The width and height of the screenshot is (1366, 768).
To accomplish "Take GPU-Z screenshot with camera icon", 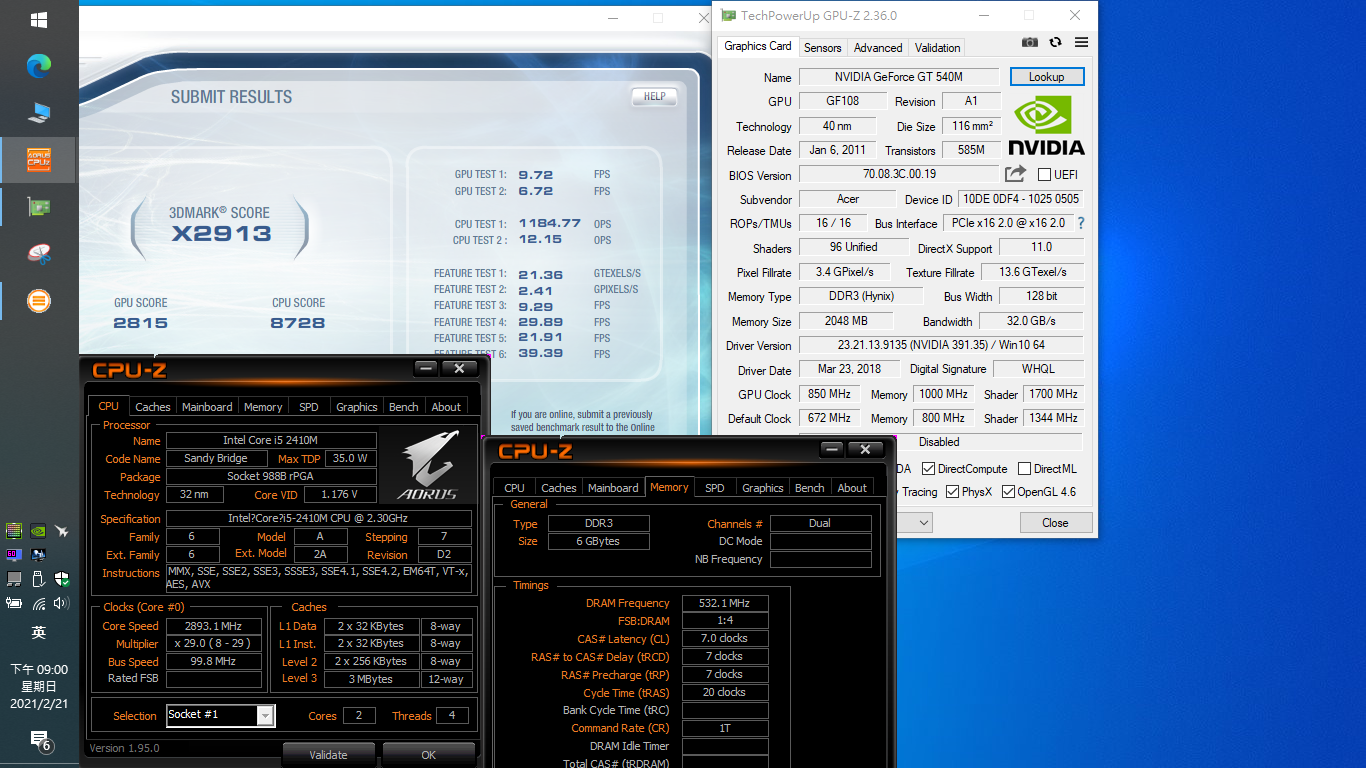I will click(1030, 43).
